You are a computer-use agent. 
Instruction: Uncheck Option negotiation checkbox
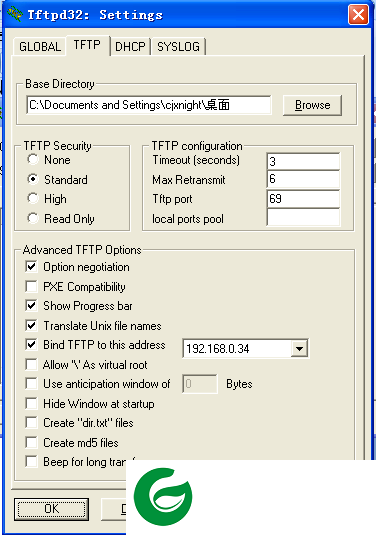[x=31, y=266]
